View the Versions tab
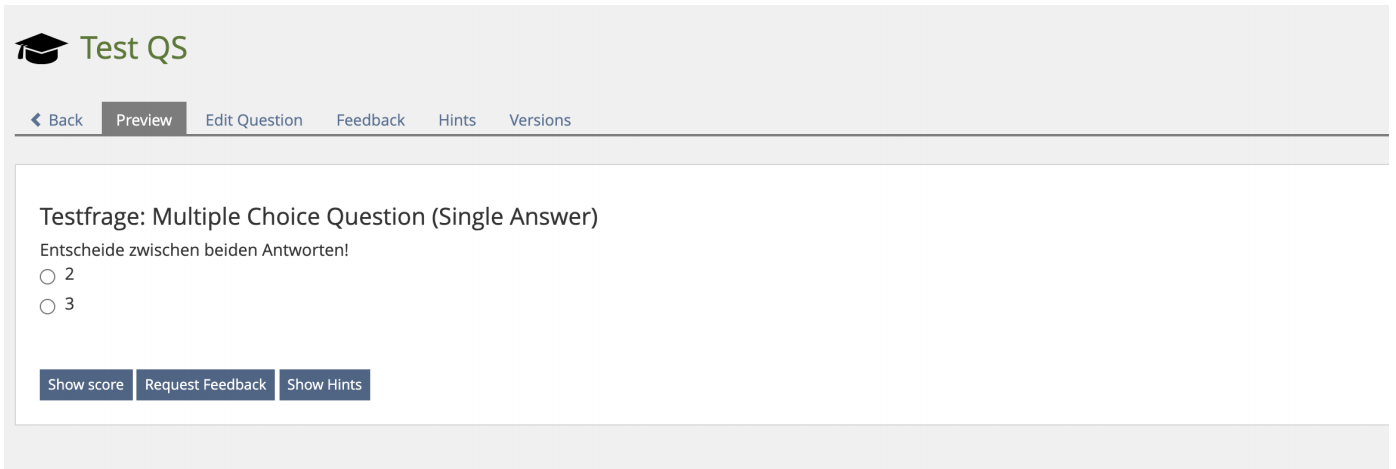 tap(540, 120)
